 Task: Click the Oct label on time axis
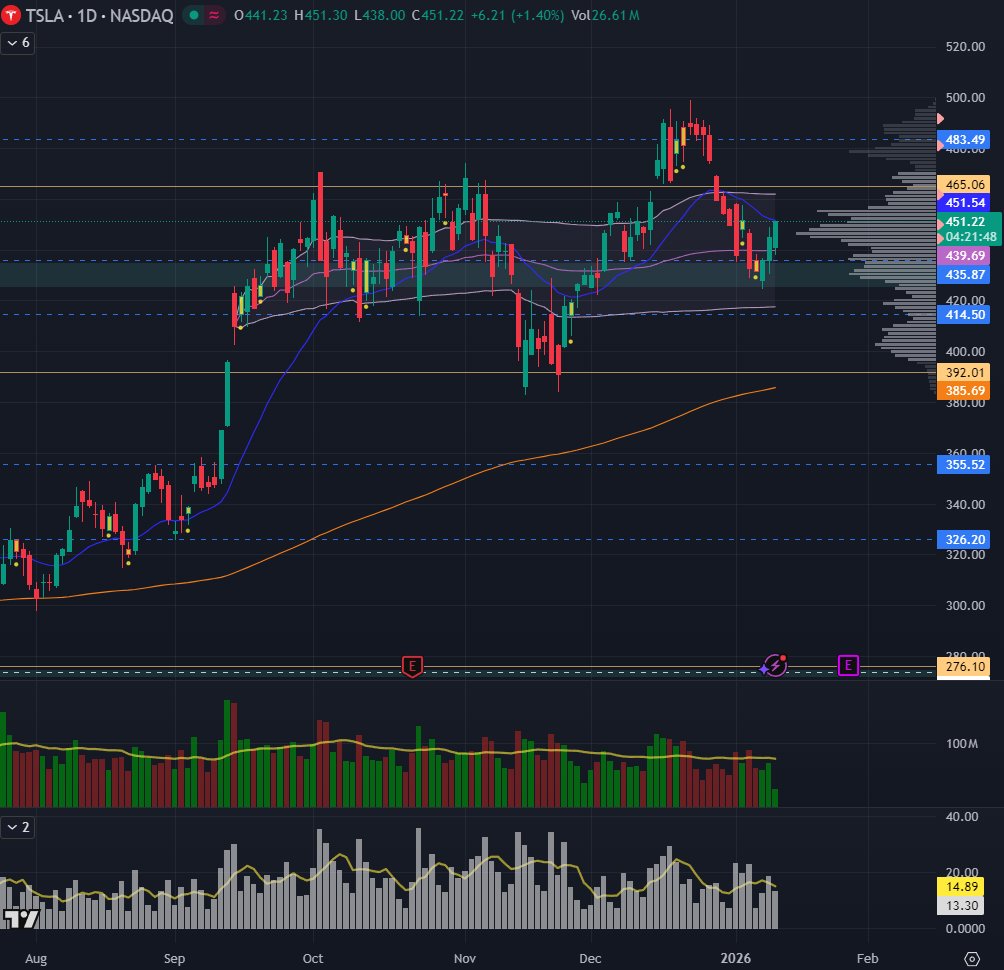click(x=312, y=958)
